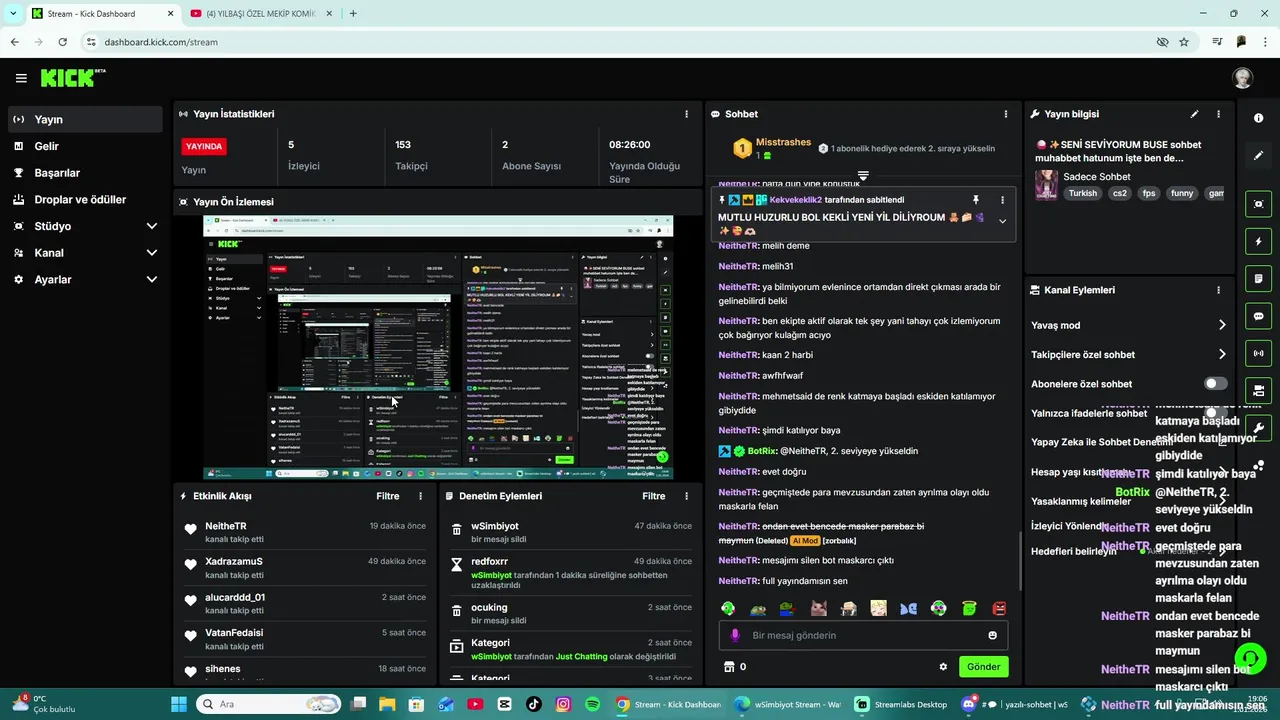Open Windows Start menu
Viewport: 1280px width, 720px height.
click(x=179, y=704)
